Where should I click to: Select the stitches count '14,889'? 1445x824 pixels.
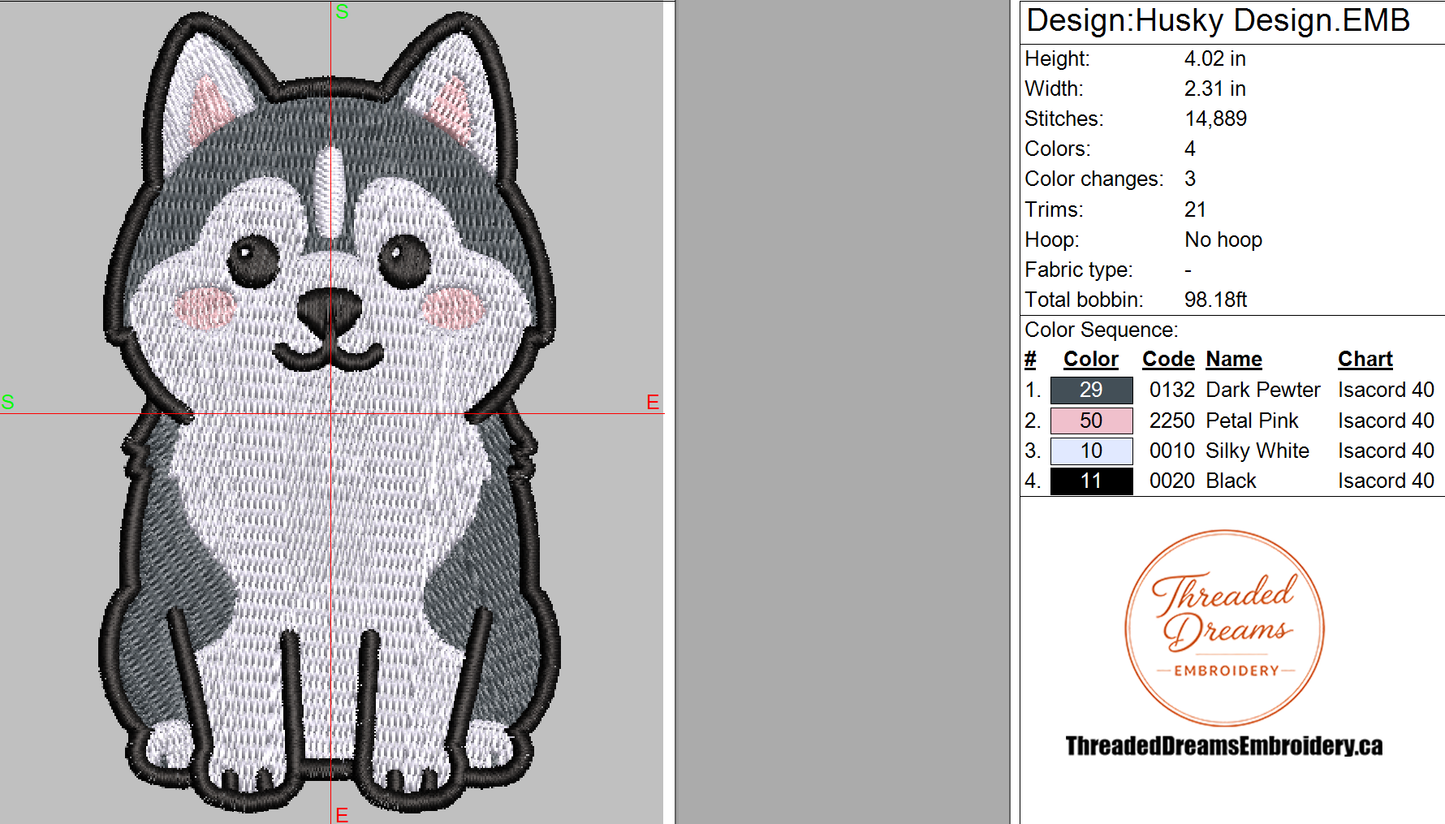click(x=1215, y=119)
